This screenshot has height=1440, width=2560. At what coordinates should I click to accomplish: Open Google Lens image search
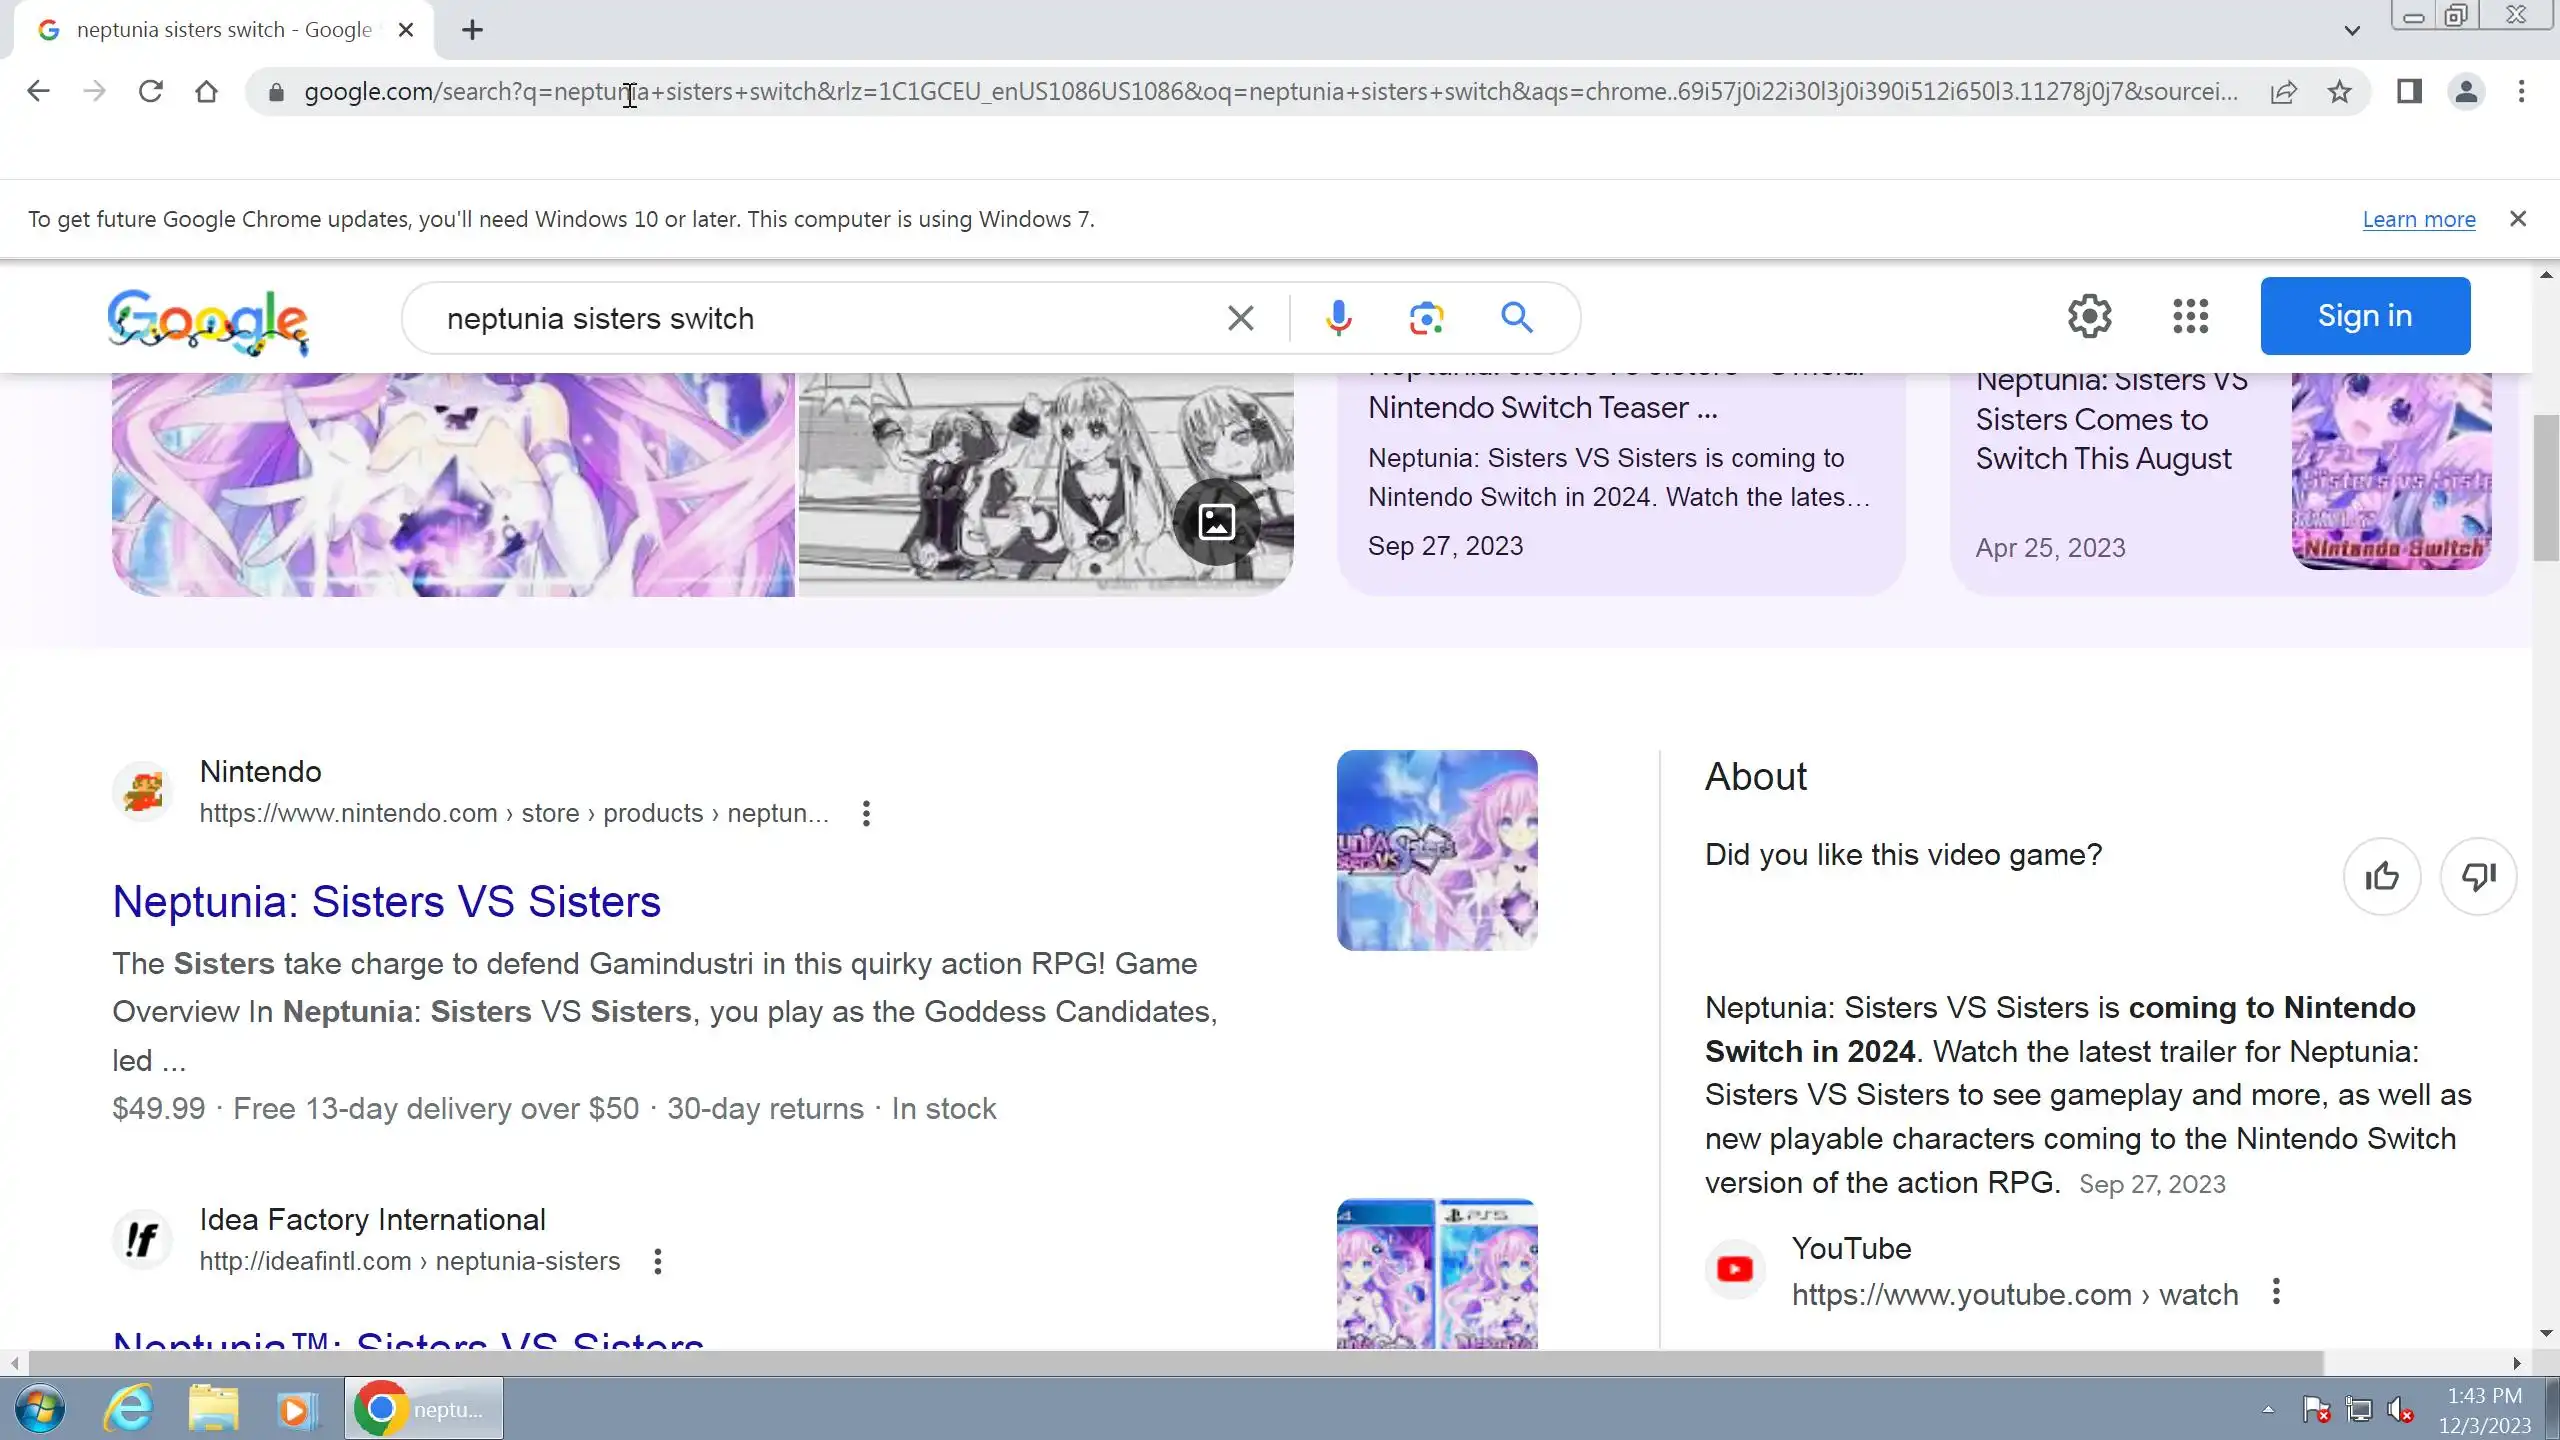click(x=1426, y=318)
